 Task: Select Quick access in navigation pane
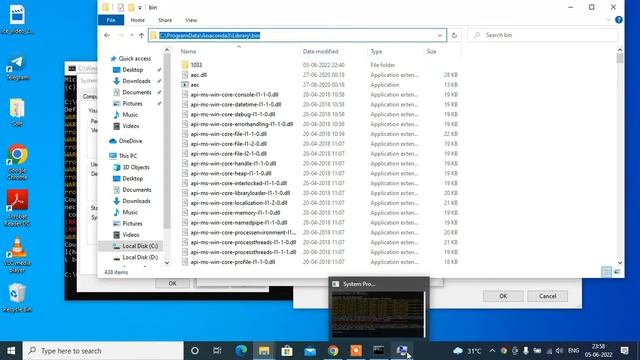[134, 58]
